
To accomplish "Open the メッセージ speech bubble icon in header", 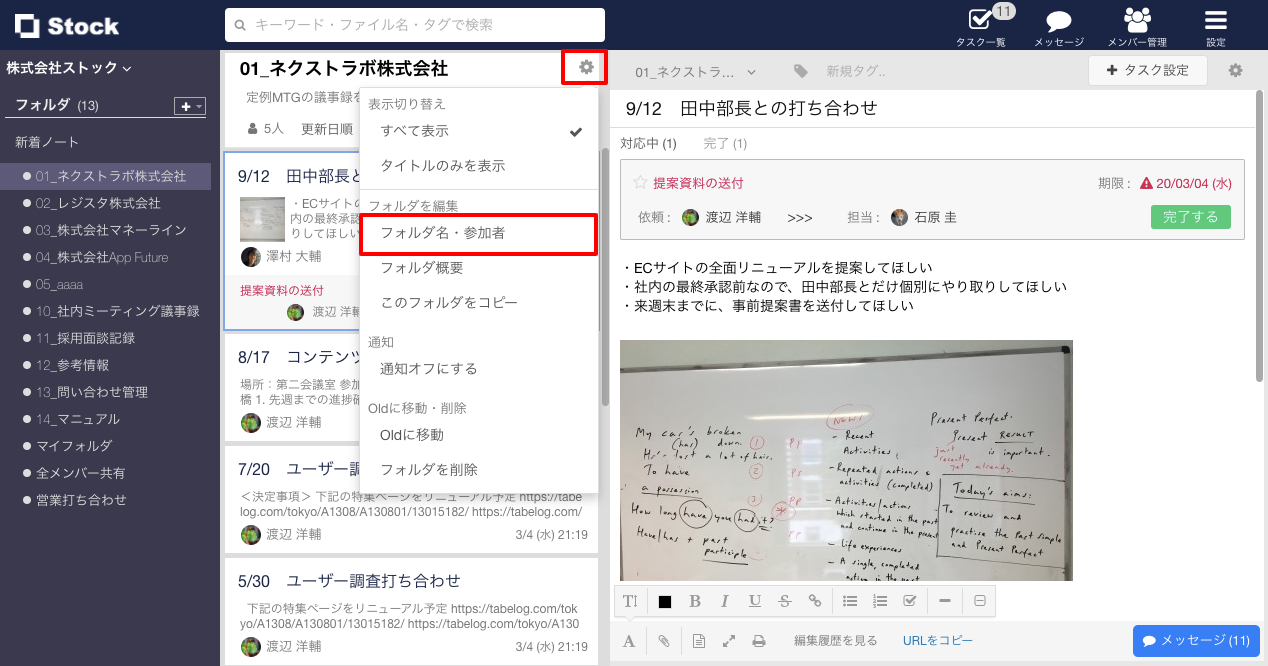I will 1059,24.
